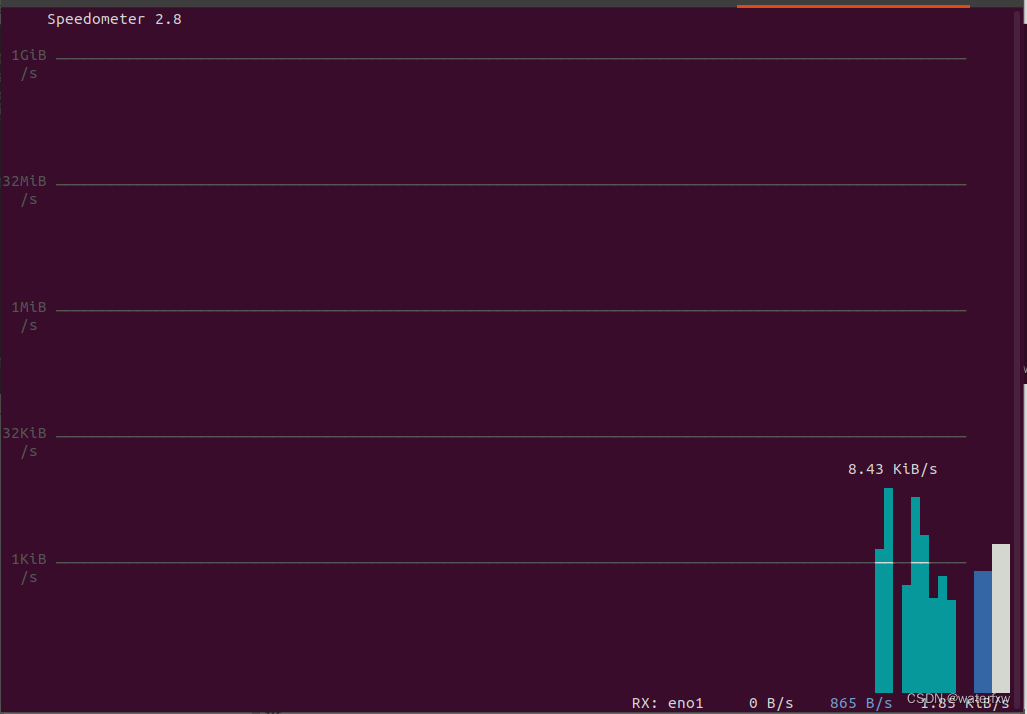Click the 865 B/s rate value
The width and height of the screenshot is (1027, 714).
(862, 703)
